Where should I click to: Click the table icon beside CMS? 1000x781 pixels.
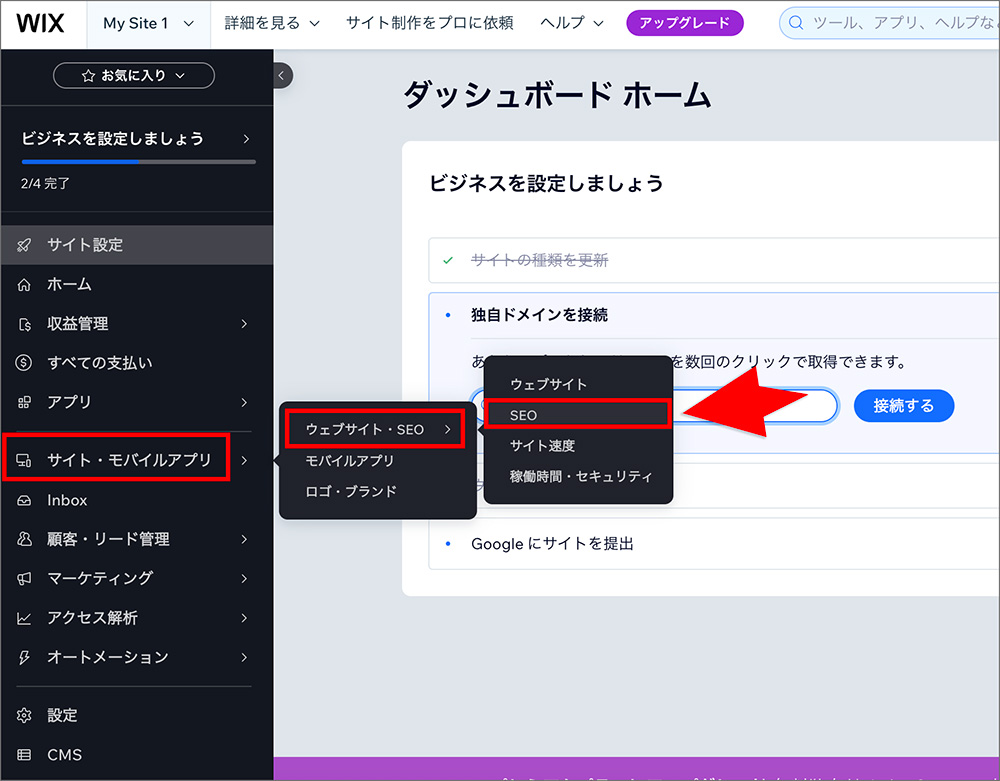(24, 755)
